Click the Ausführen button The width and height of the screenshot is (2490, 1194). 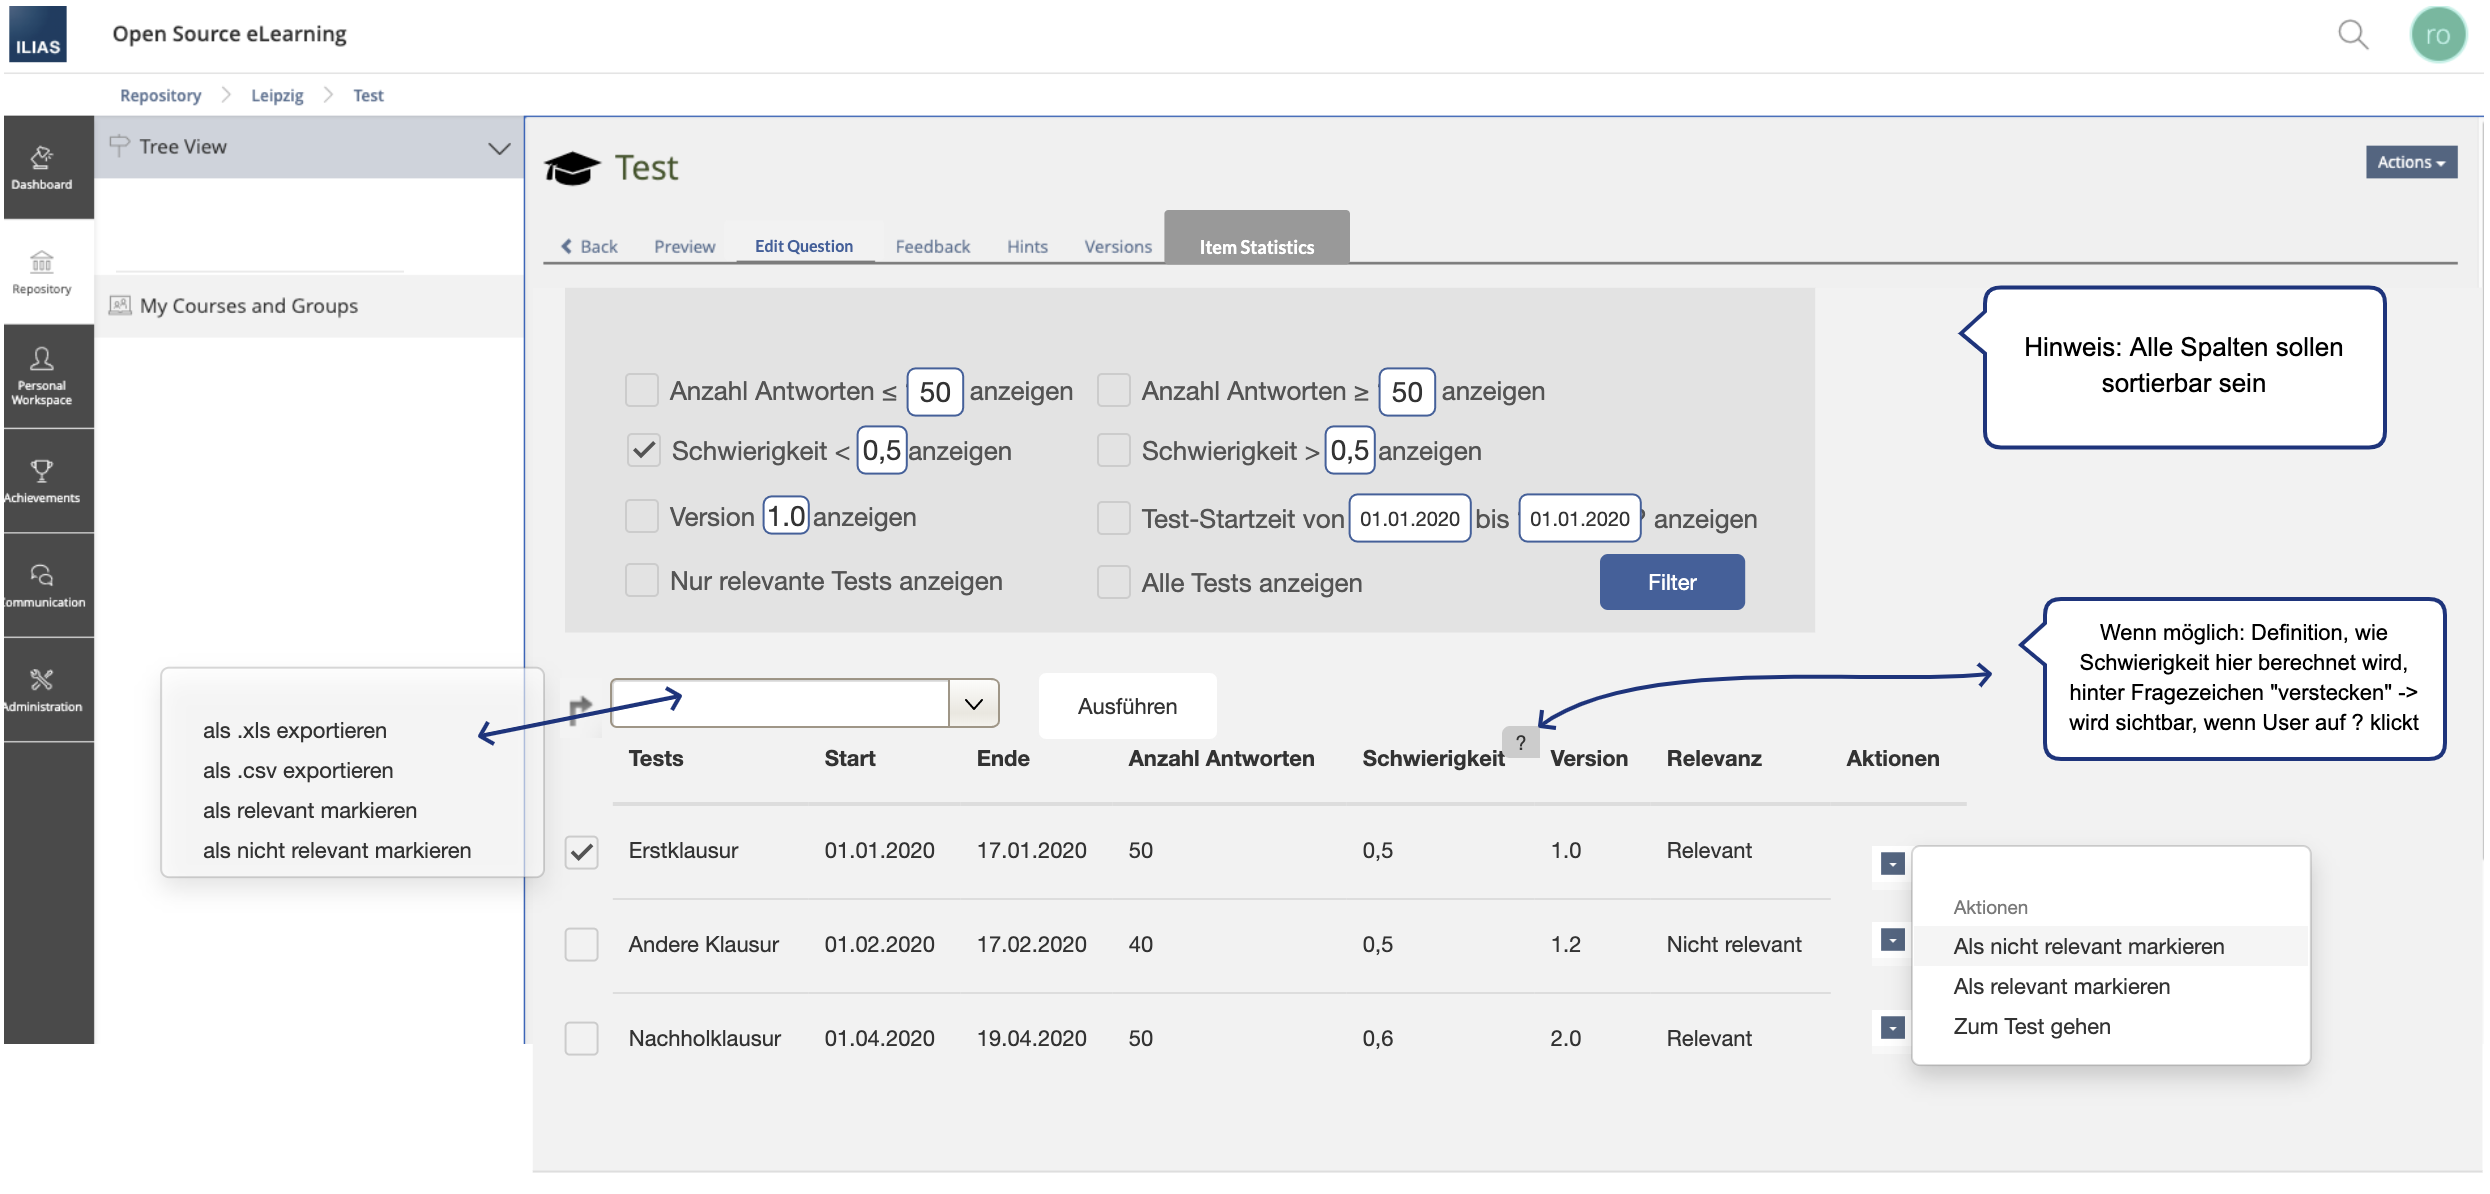(x=1127, y=706)
